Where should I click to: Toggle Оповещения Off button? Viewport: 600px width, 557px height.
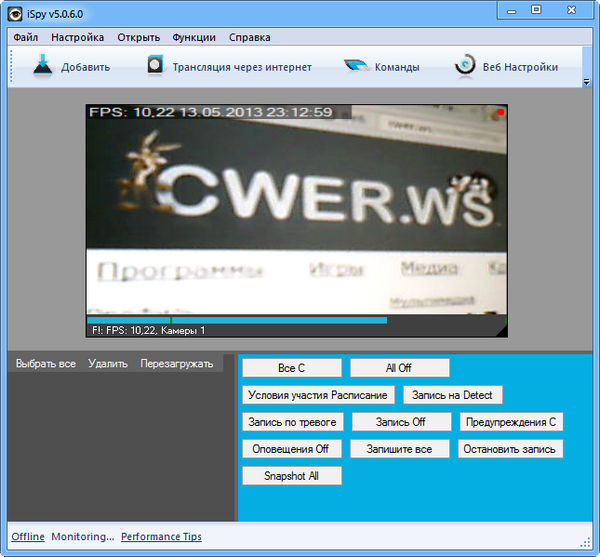pos(291,449)
